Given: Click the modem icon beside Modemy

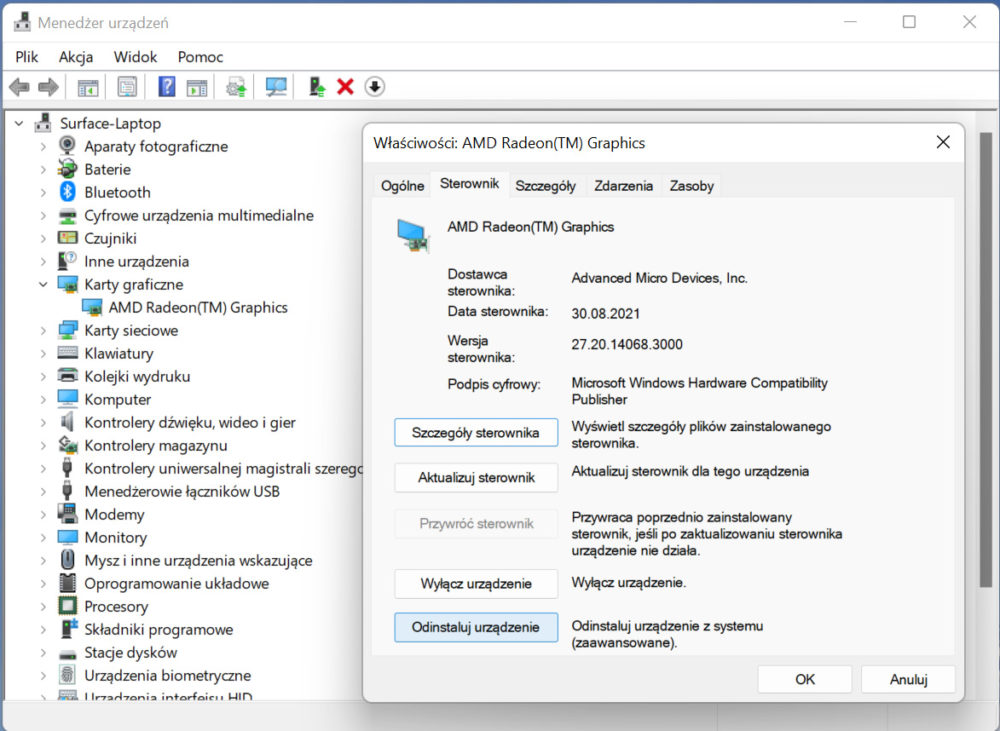Looking at the screenshot, I should [67, 514].
